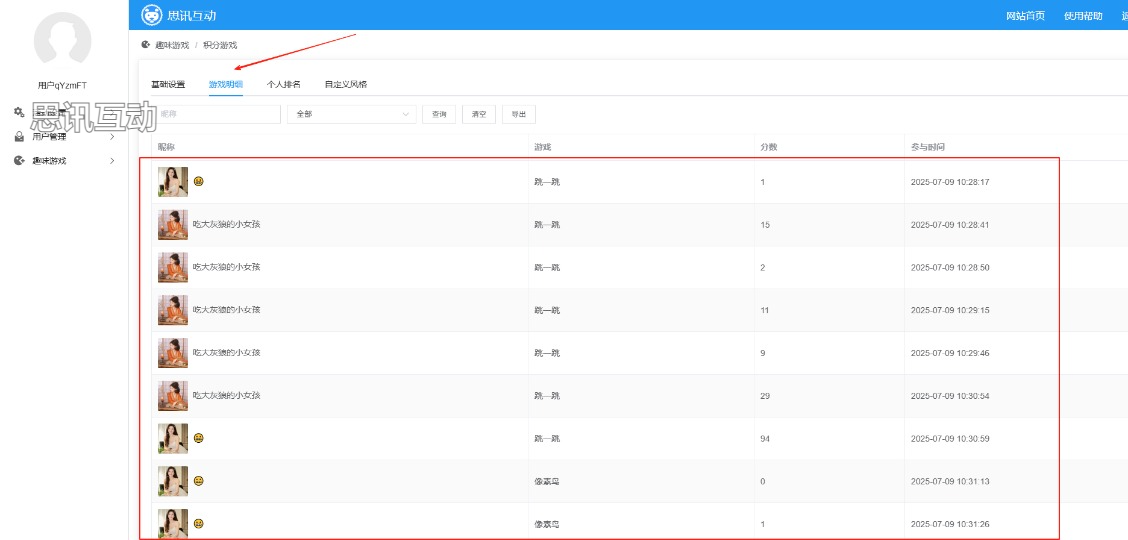Click the timestamp 2025-07-09 10:28:17

(x=950, y=182)
